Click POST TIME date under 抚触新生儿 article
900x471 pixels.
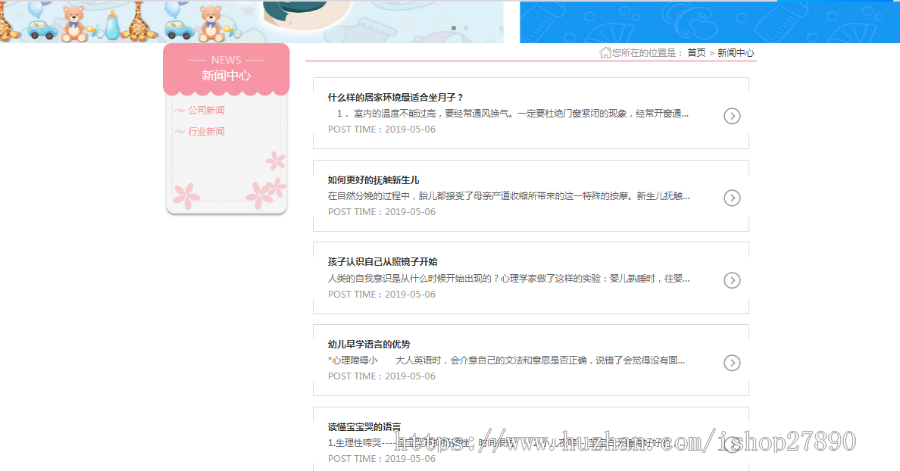[382, 212]
